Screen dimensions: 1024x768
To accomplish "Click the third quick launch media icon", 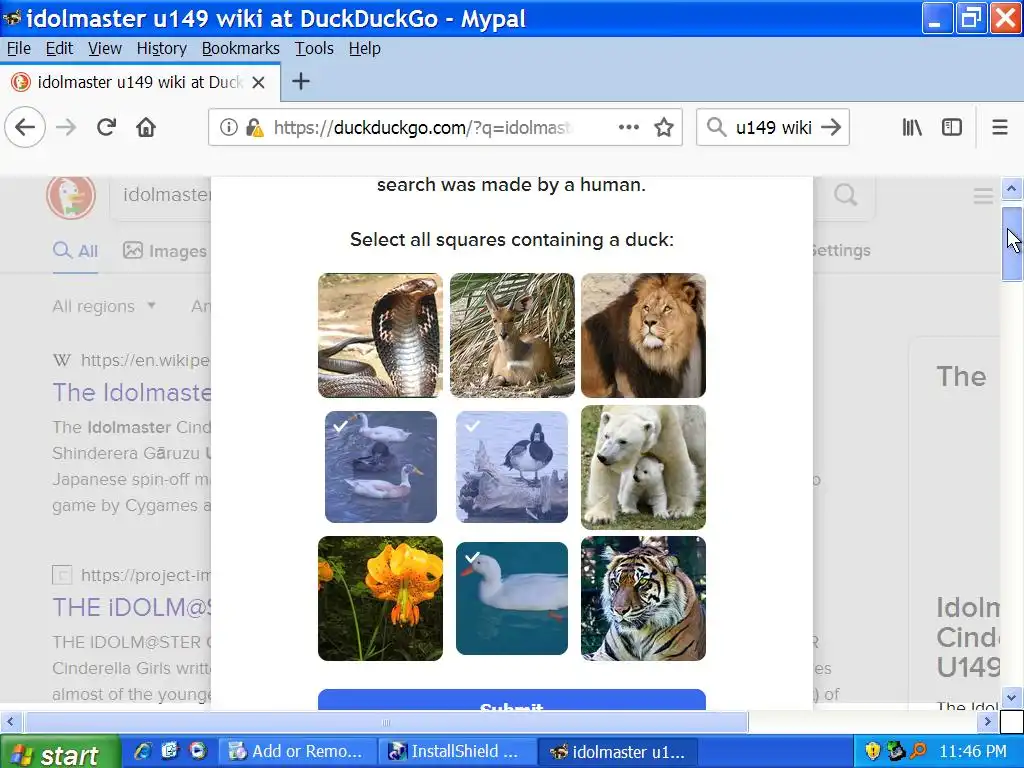I will (x=198, y=752).
